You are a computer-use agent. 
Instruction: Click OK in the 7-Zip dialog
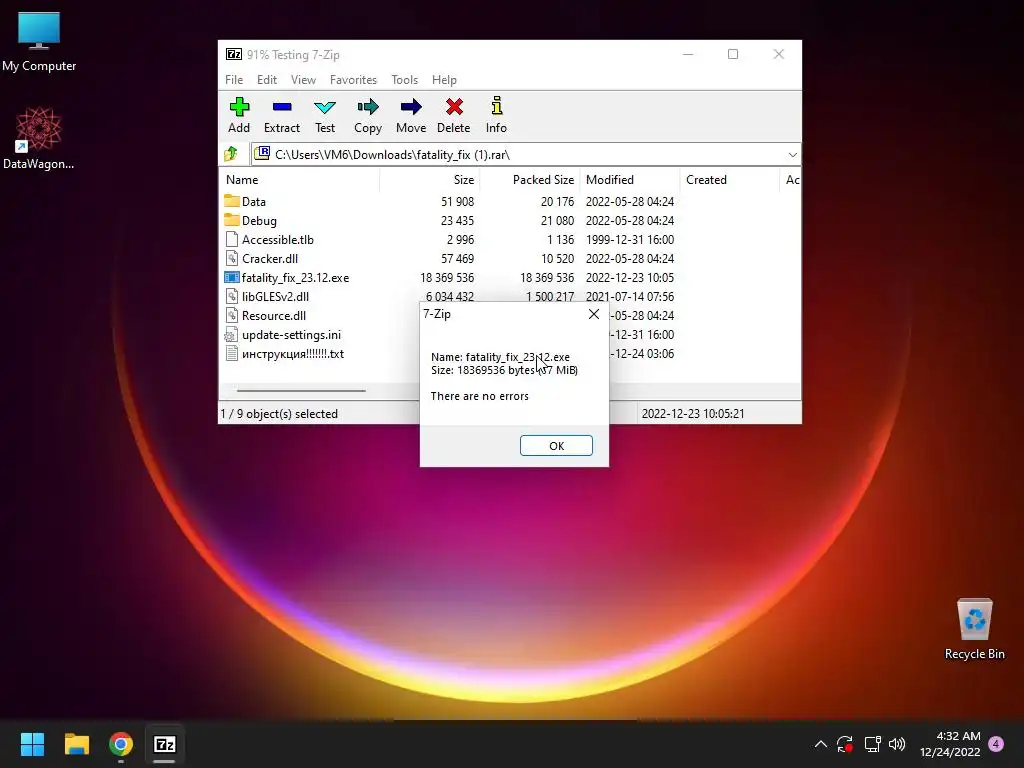point(556,445)
